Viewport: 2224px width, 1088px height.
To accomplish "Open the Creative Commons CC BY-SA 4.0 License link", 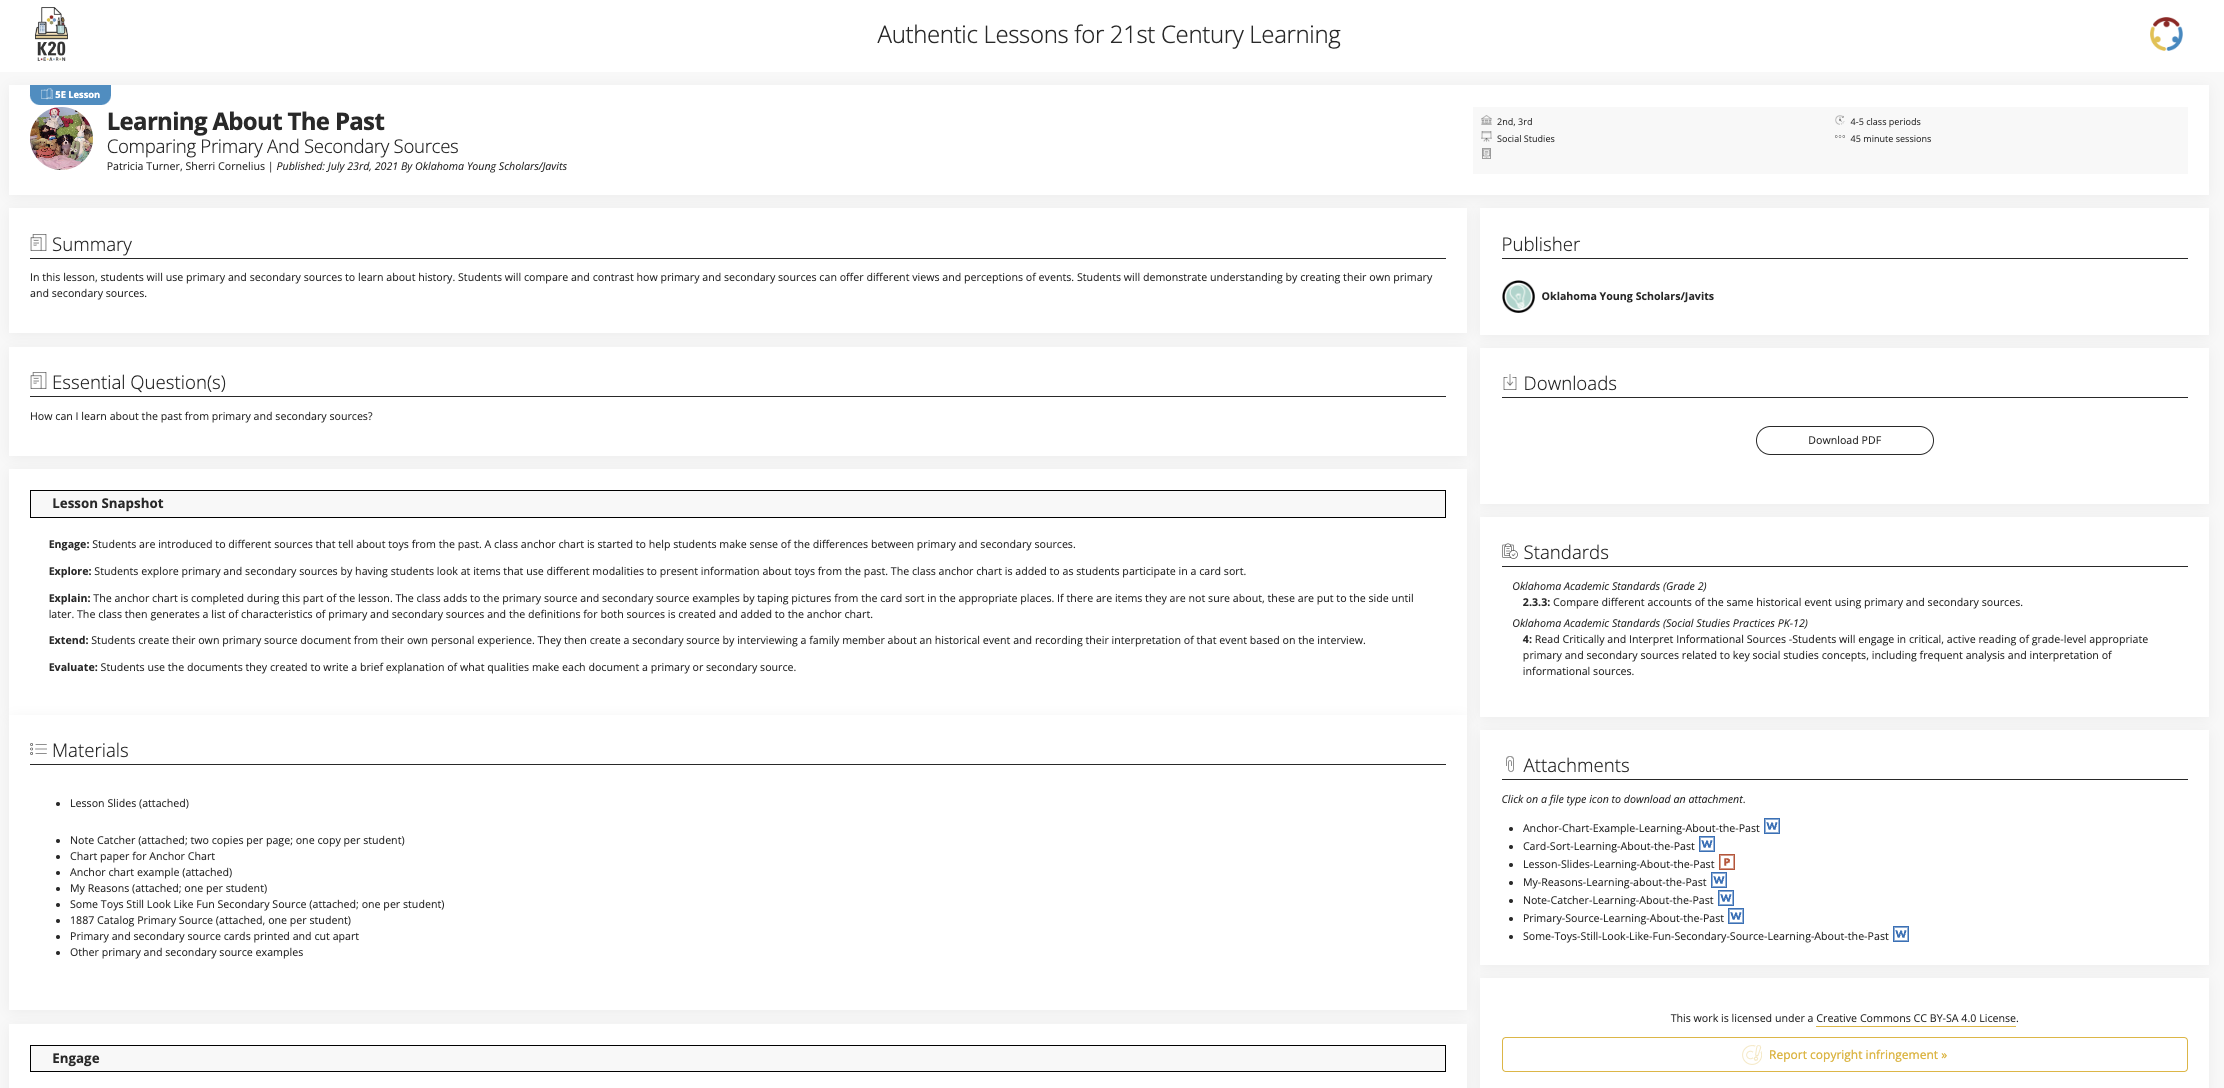I will click(x=1915, y=1017).
